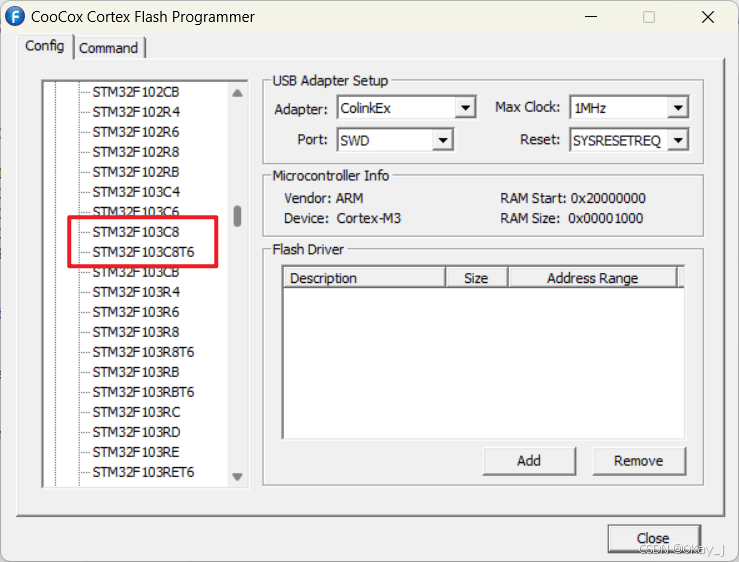This screenshot has height=562, width=739.
Task: Select STM32F103R8T6 in device tree
Action: [x=143, y=352]
